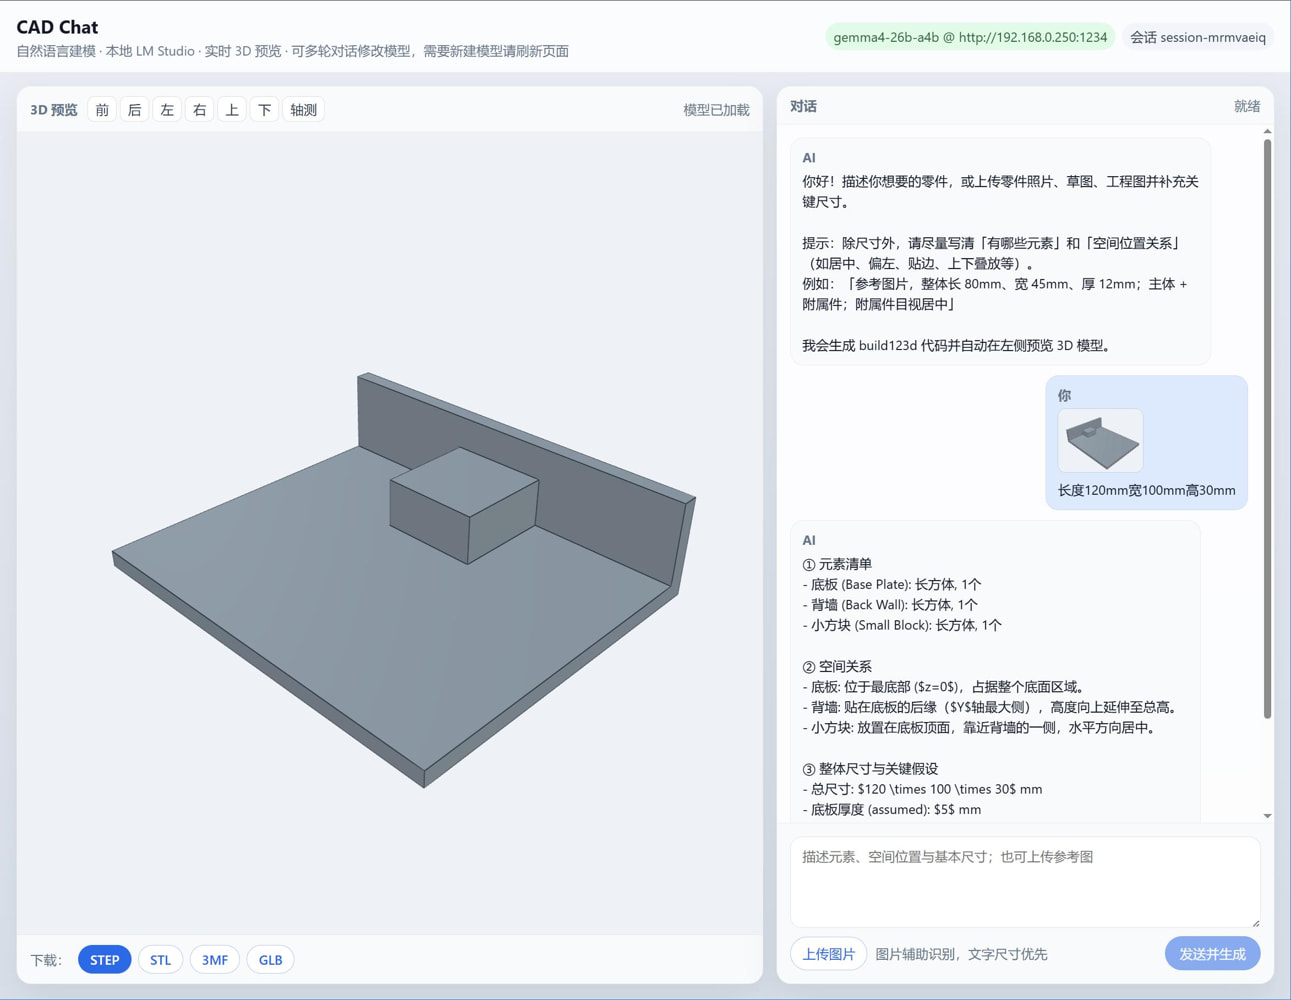This screenshot has height=1000, width=1291.
Task: Click the 对话 panel heading
Action: click(x=803, y=106)
